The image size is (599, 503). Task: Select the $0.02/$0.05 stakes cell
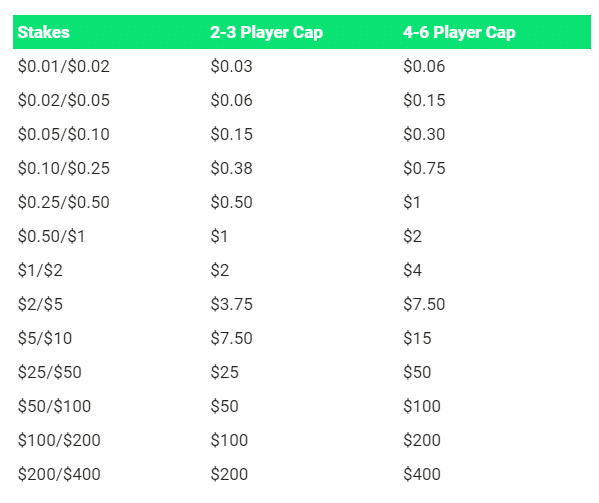point(64,100)
